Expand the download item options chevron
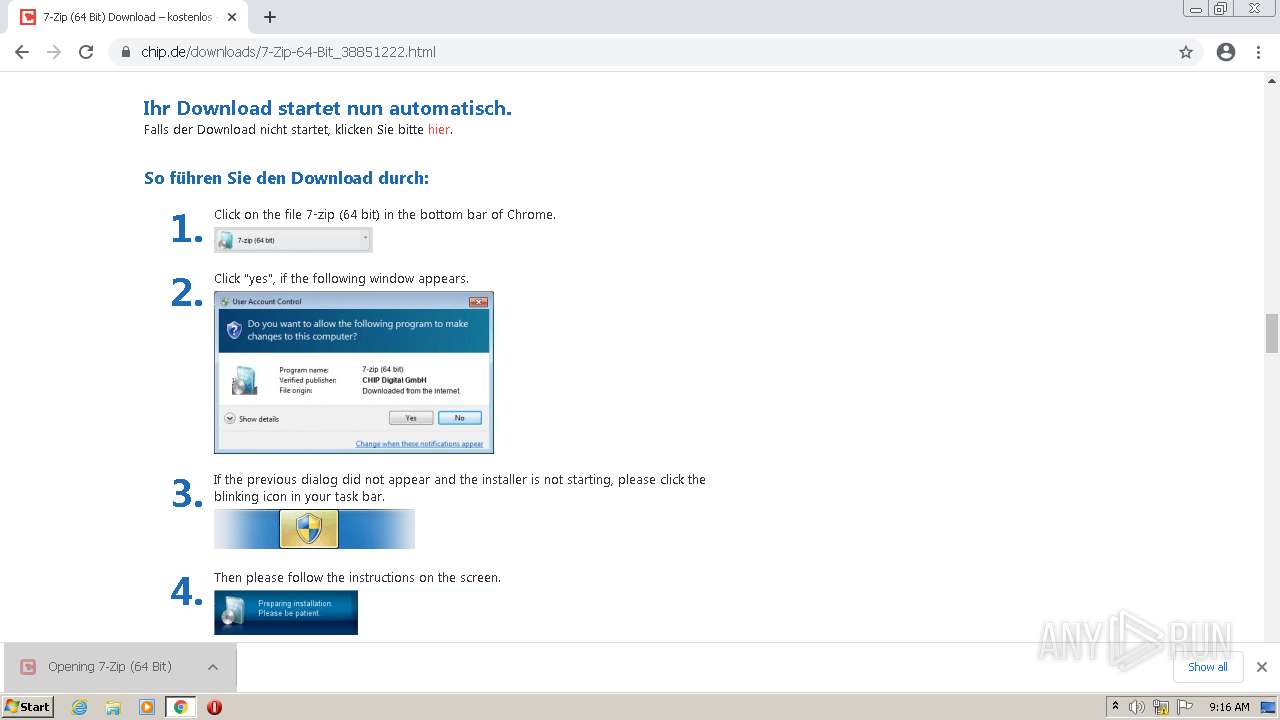1280x720 pixels. (x=213, y=667)
